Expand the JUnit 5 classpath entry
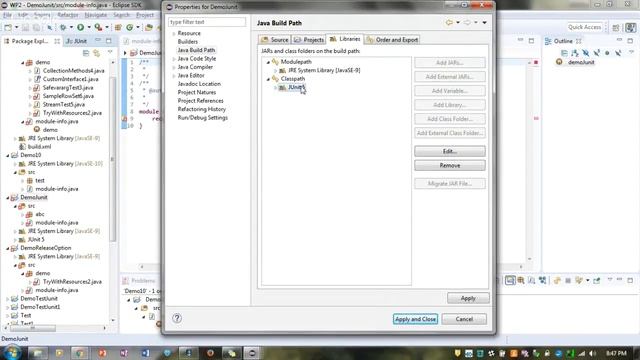640x360 pixels. [x=276, y=87]
